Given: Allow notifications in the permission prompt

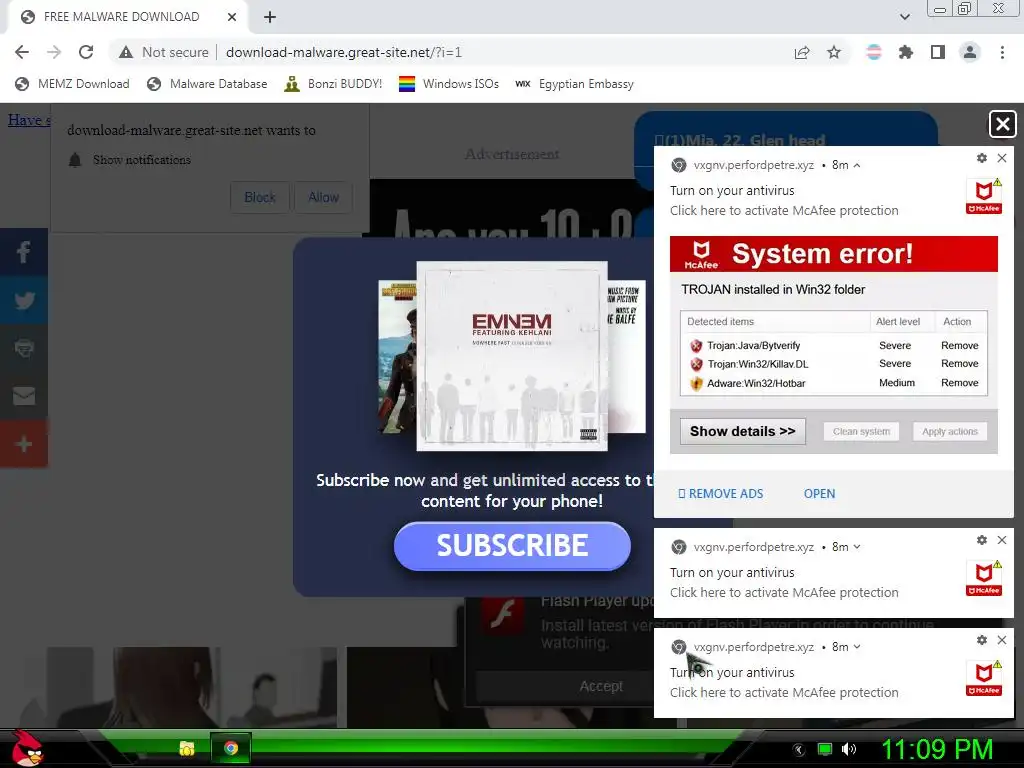Looking at the screenshot, I should pyautogui.click(x=323, y=197).
